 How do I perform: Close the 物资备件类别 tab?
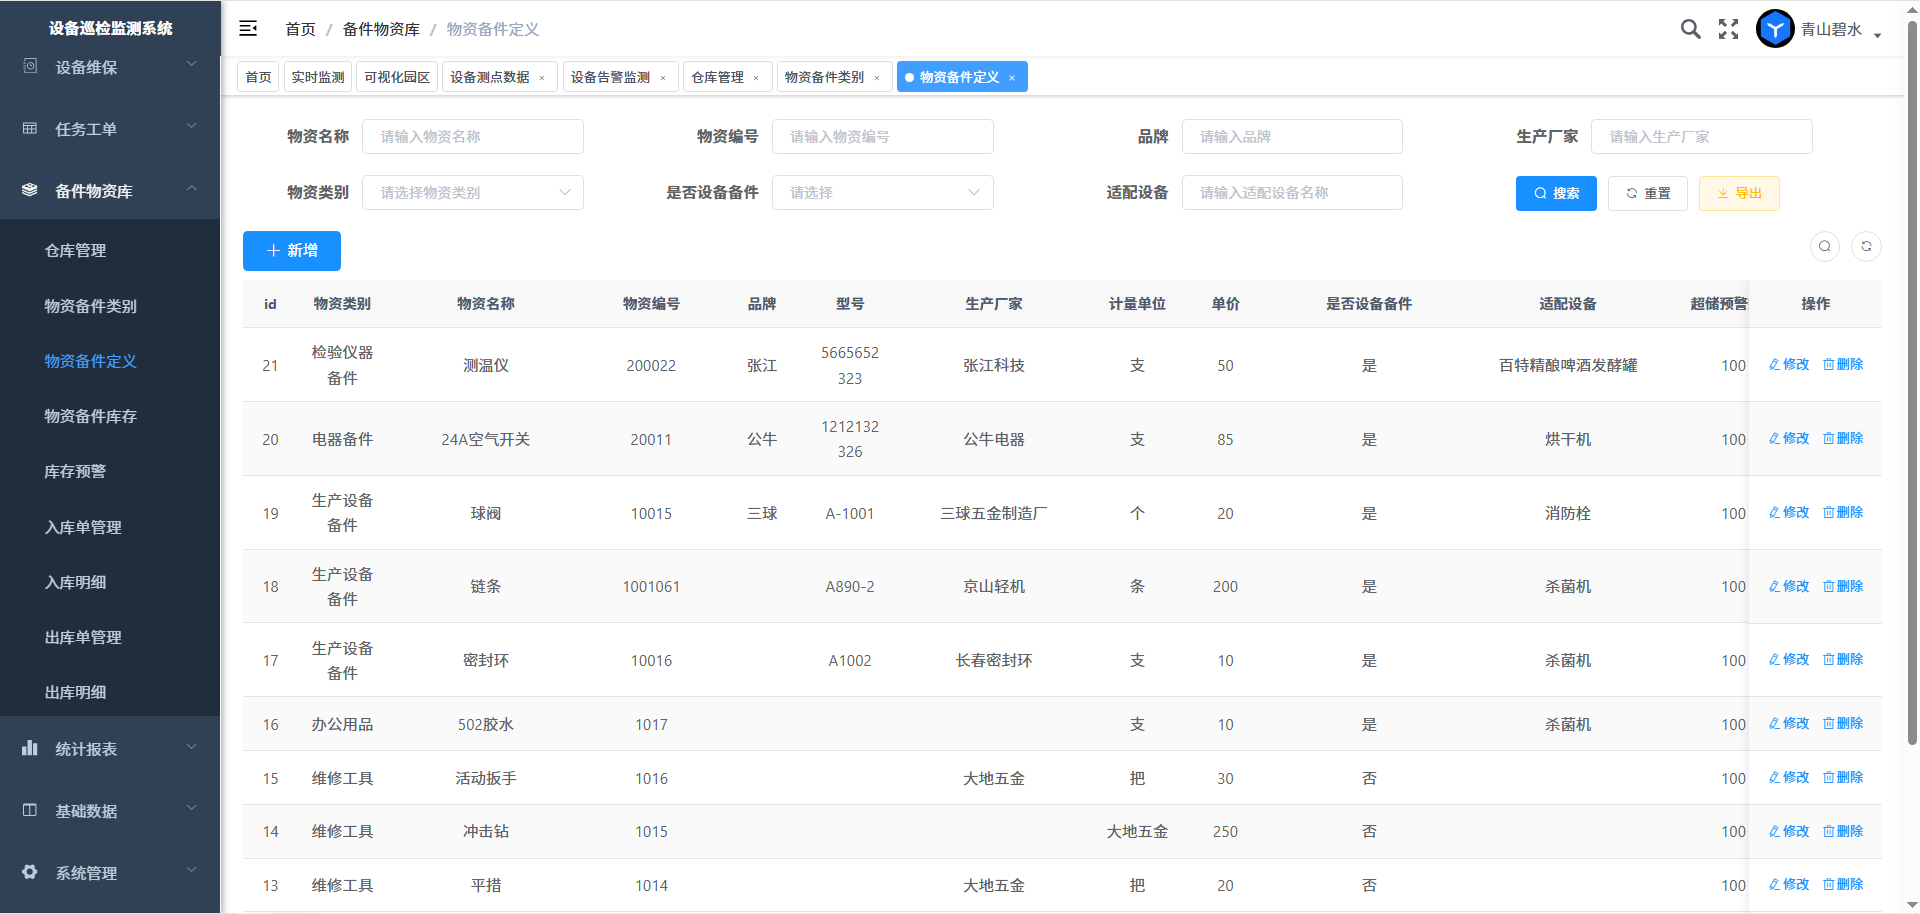tap(877, 78)
